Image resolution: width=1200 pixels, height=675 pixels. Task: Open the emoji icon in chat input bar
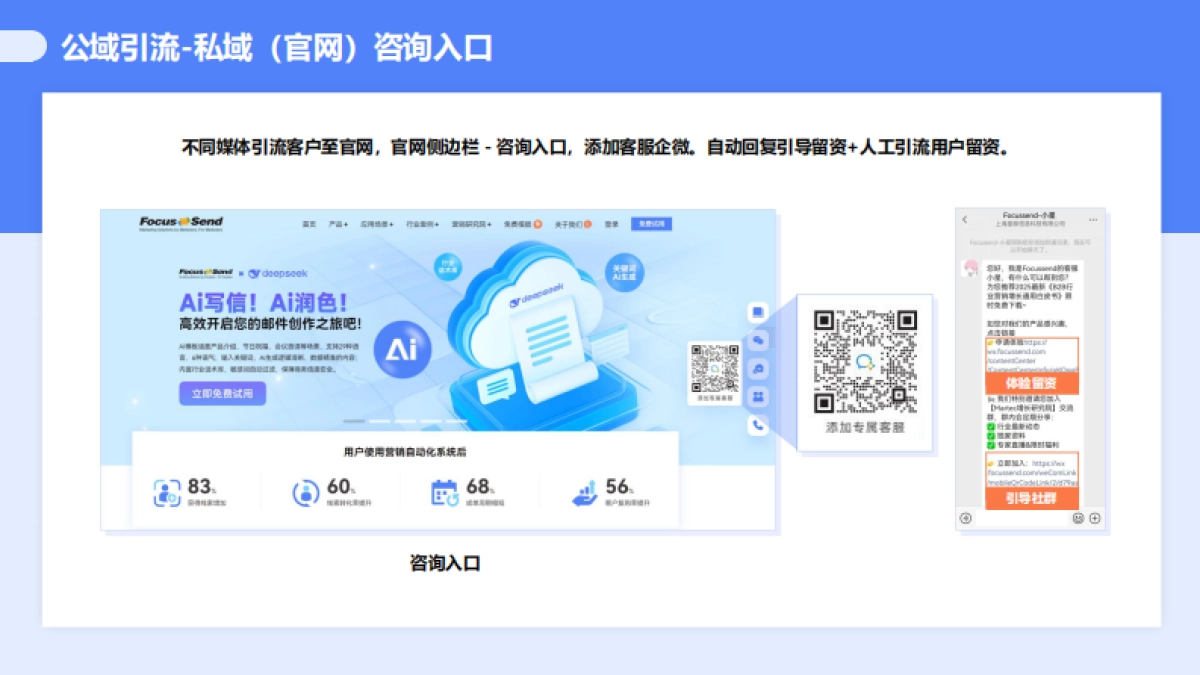click(x=1078, y=518)
